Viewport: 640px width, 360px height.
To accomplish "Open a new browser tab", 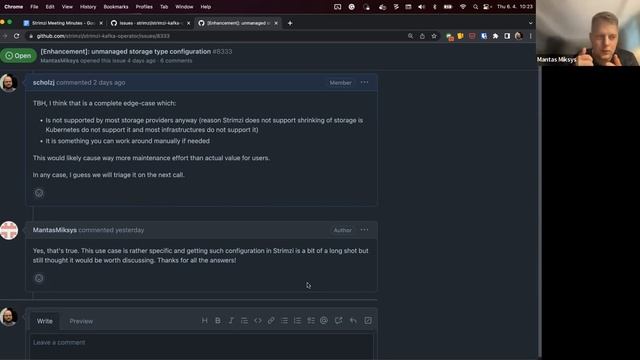I will point(290,23).
